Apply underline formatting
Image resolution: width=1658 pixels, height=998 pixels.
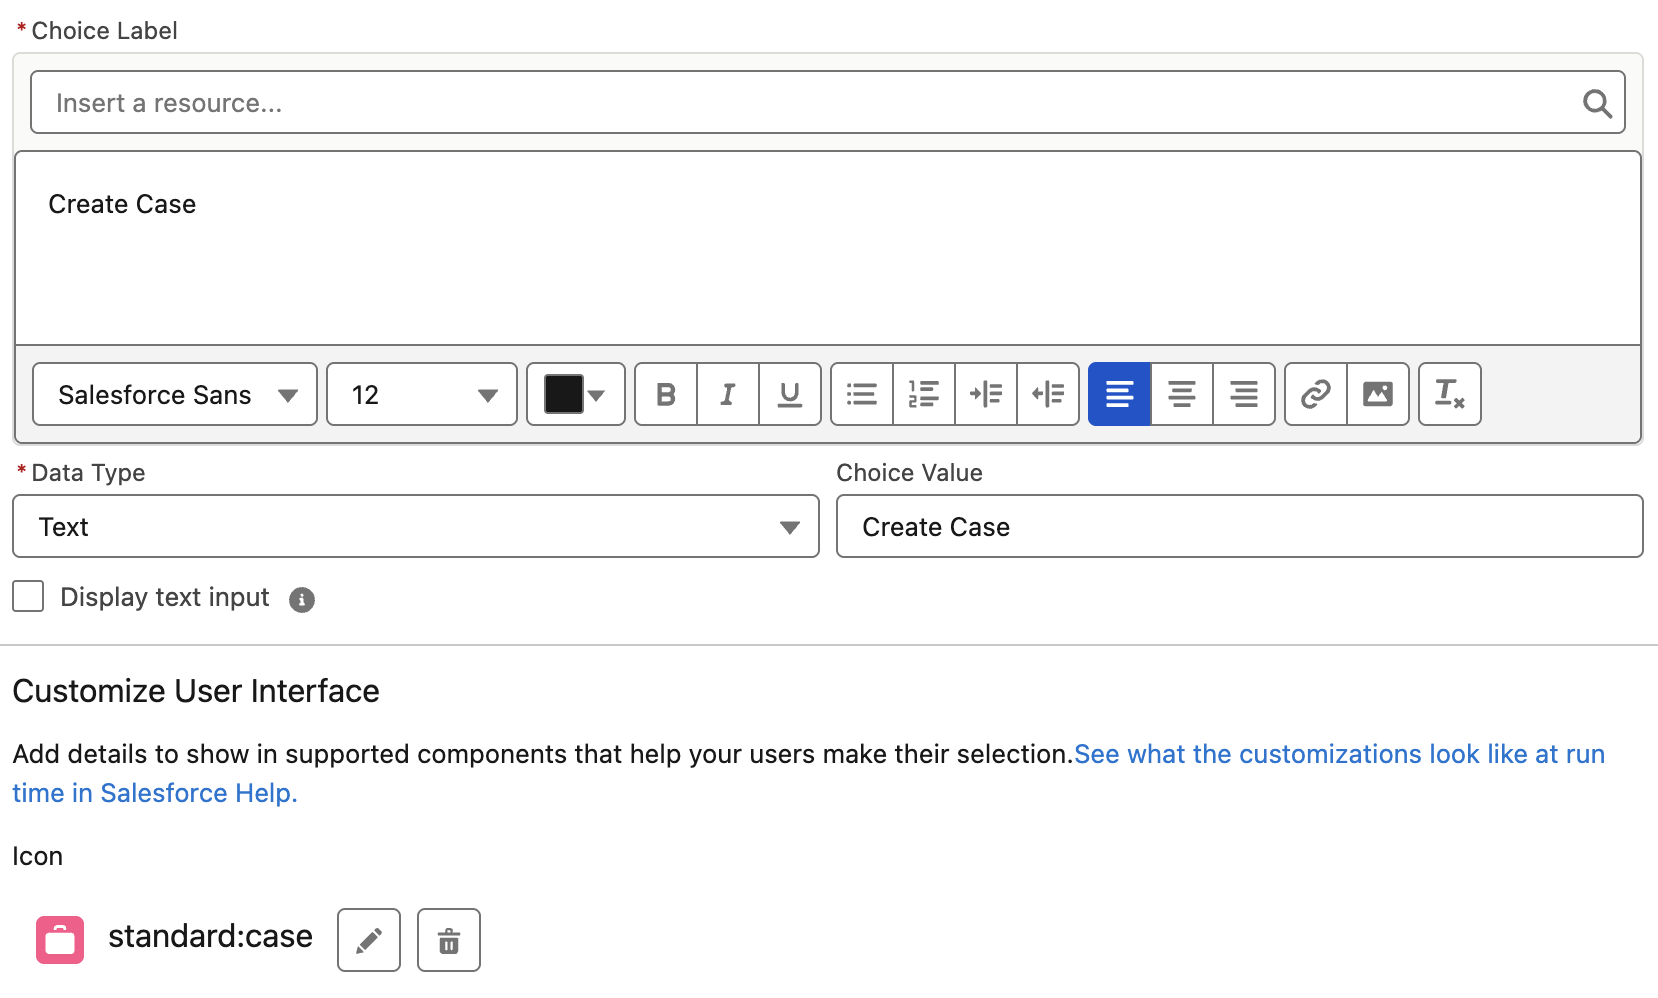point(789,394)
